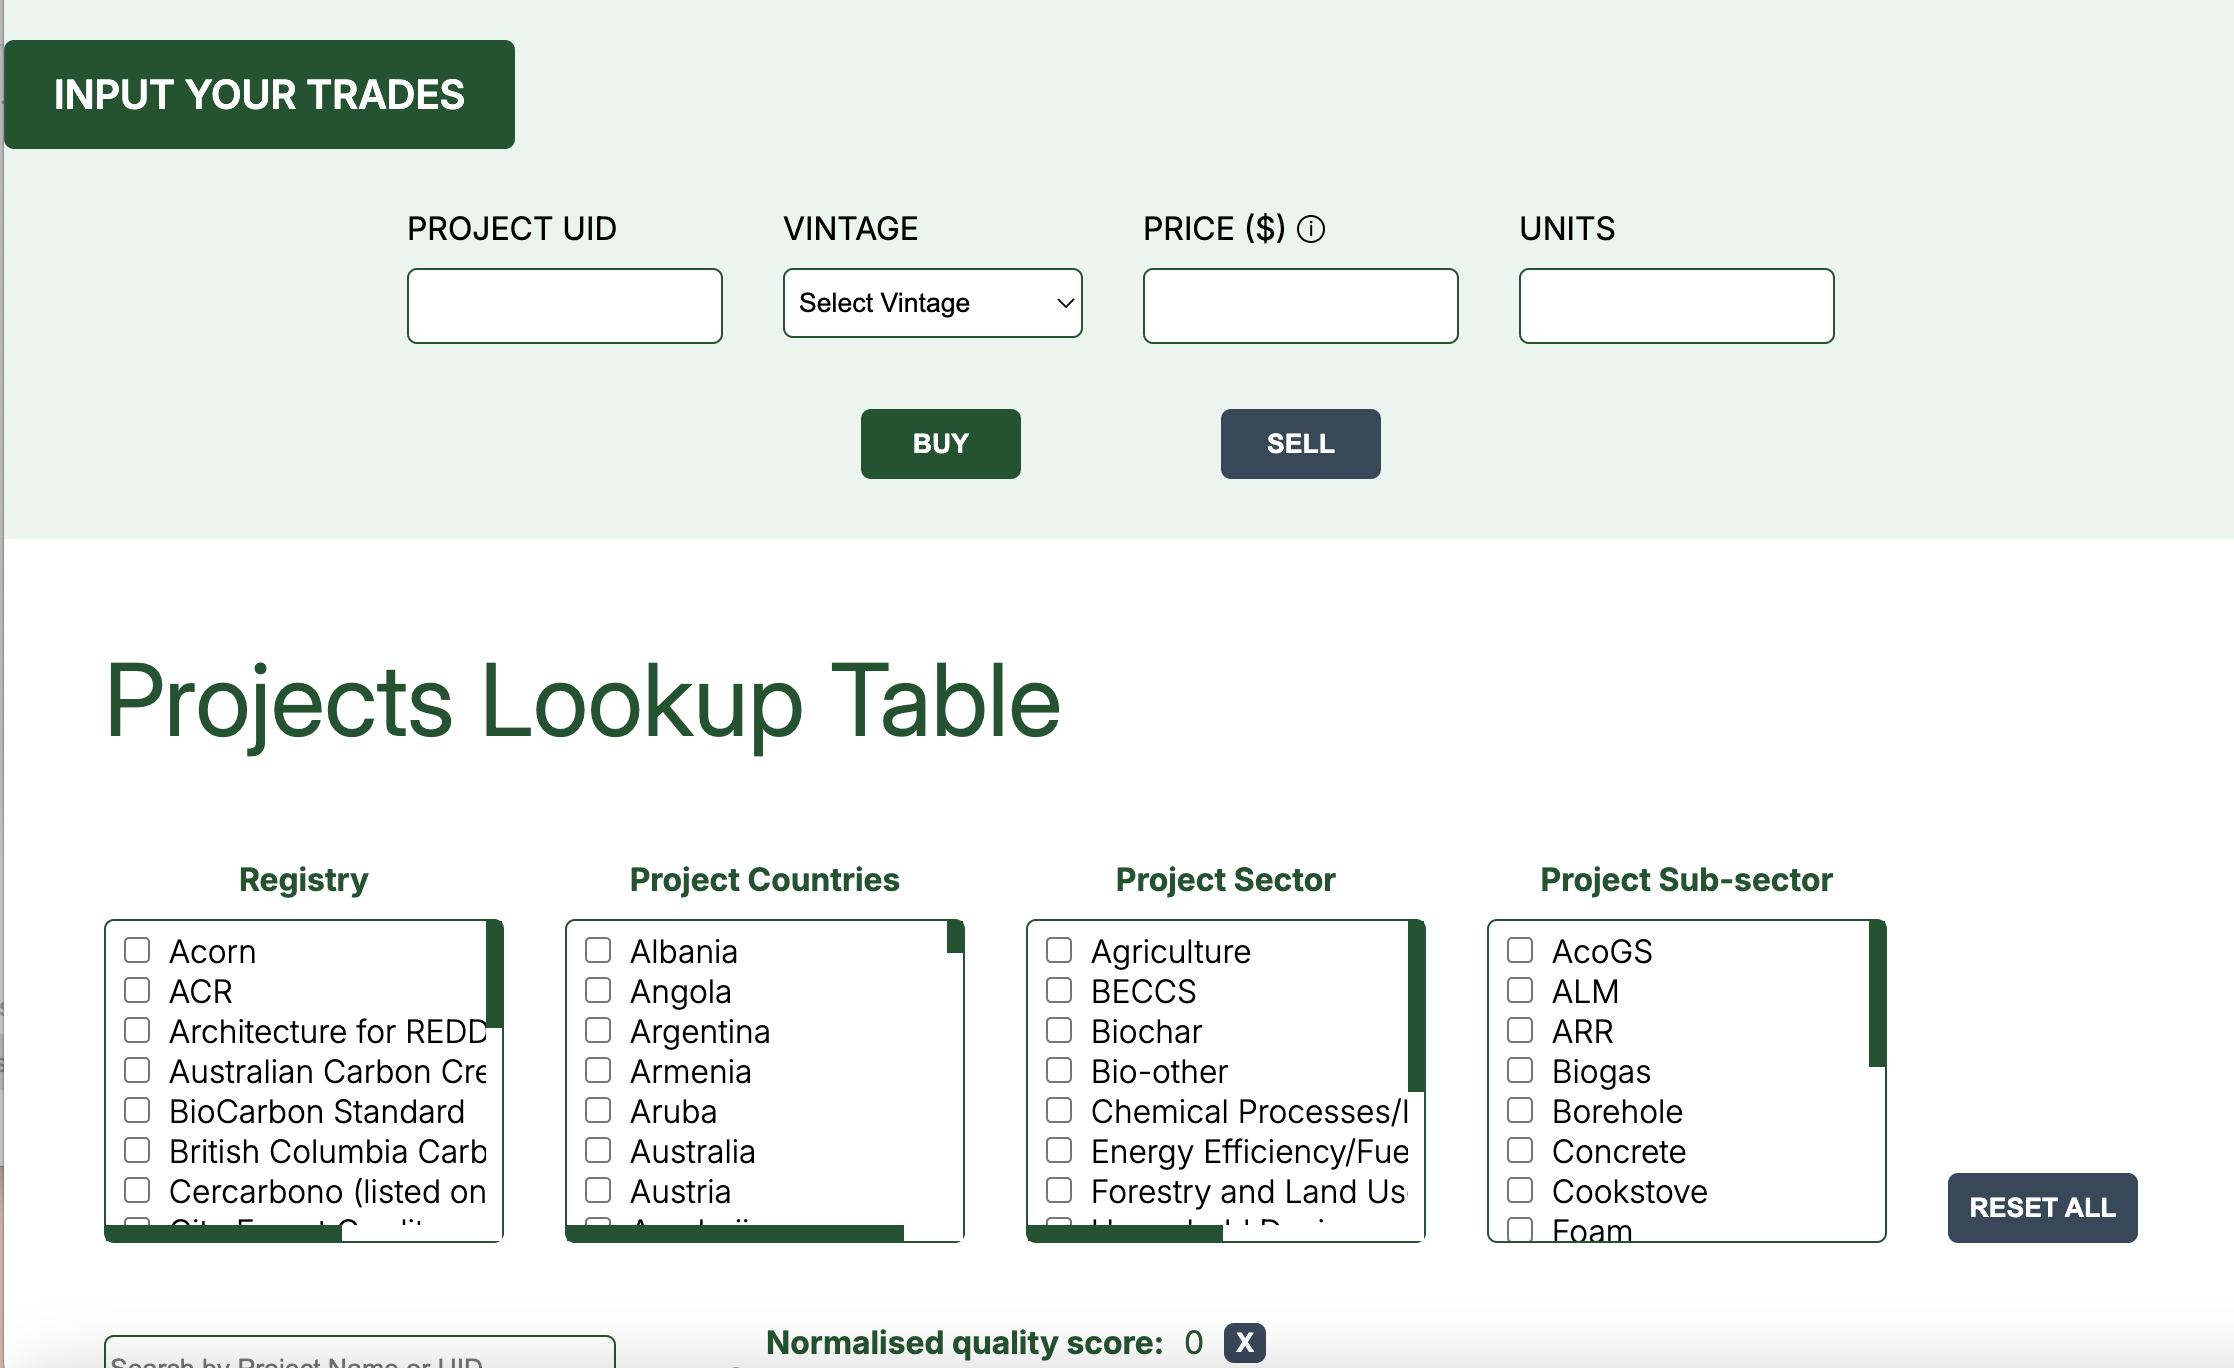Enable the Agriculture sector checkbox
Screen dimensions: 2234x1368
coord(1060,951)
